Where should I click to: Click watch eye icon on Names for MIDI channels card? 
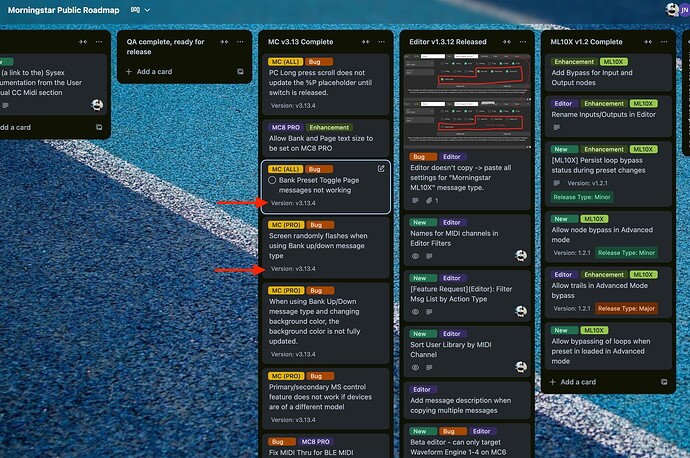coord(415,256)
